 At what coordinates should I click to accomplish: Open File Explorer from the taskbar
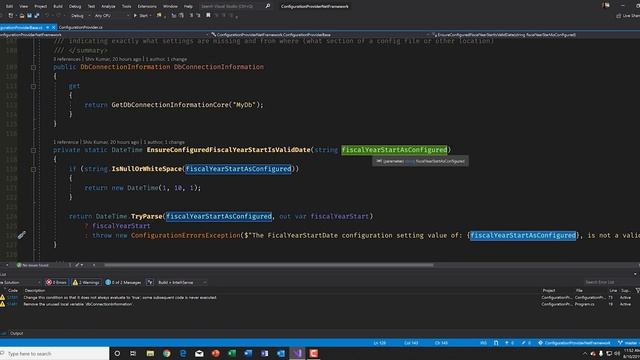[150, 353]
